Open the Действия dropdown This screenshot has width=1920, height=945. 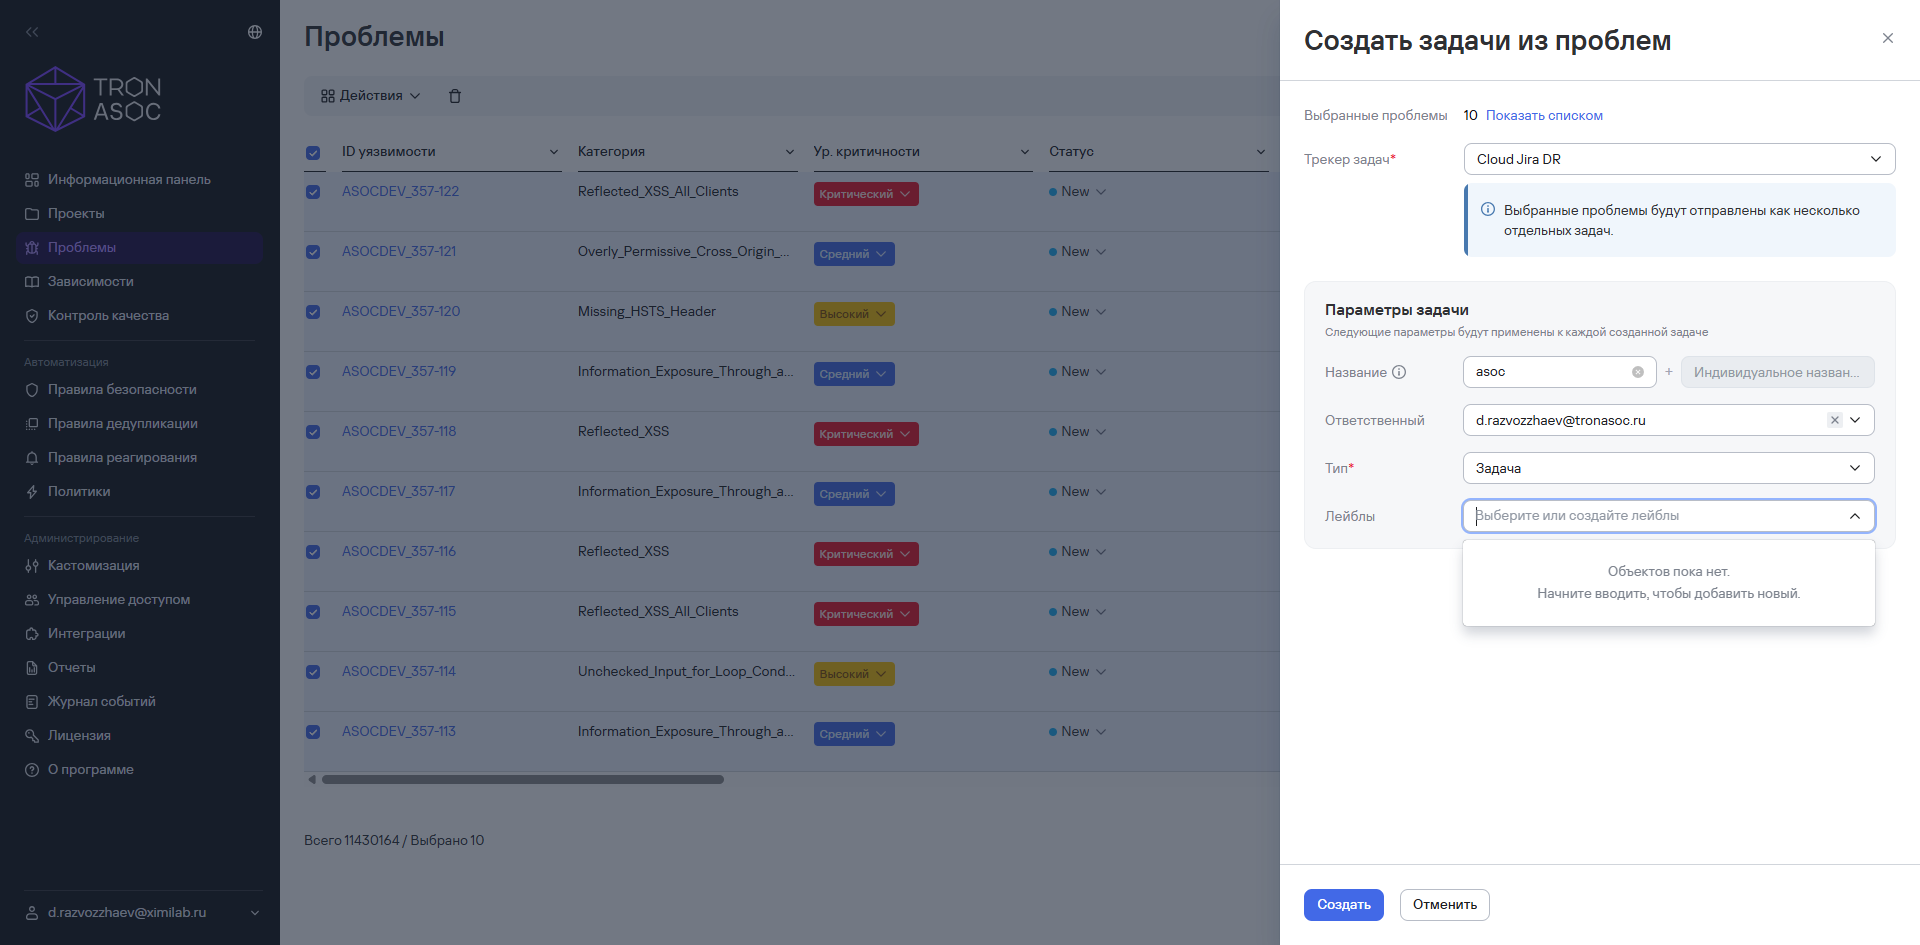point(370,96)
